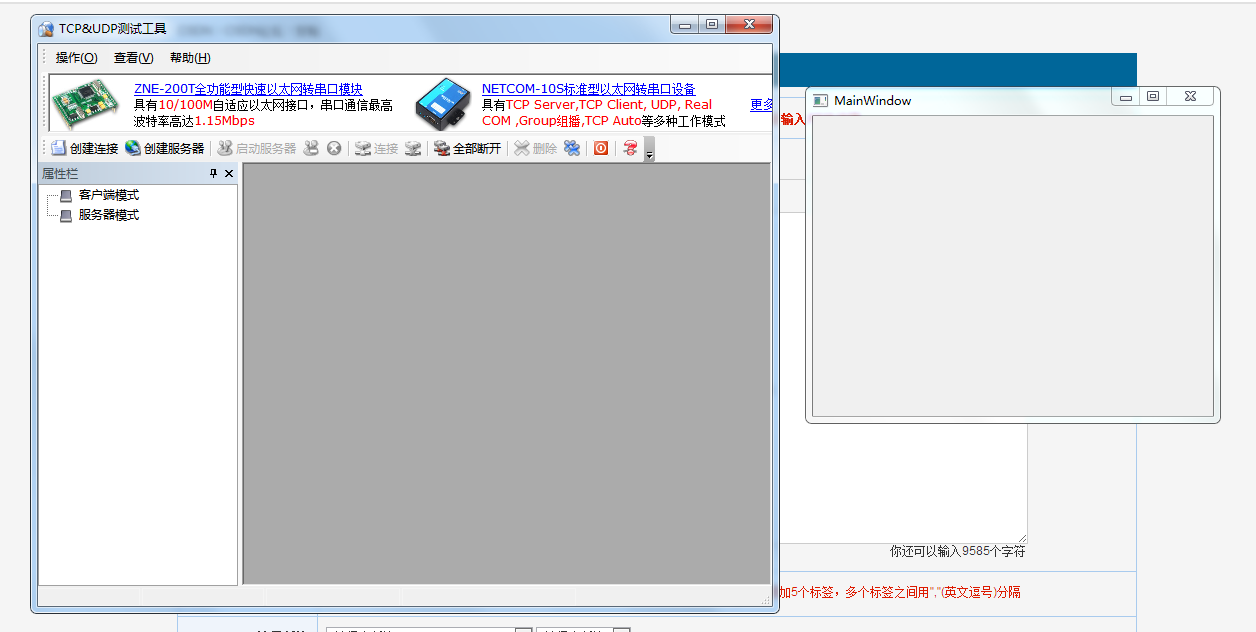Click the 删除 toolbar button
This screenshot has width=1256, height=632.
tap(536, 148)
